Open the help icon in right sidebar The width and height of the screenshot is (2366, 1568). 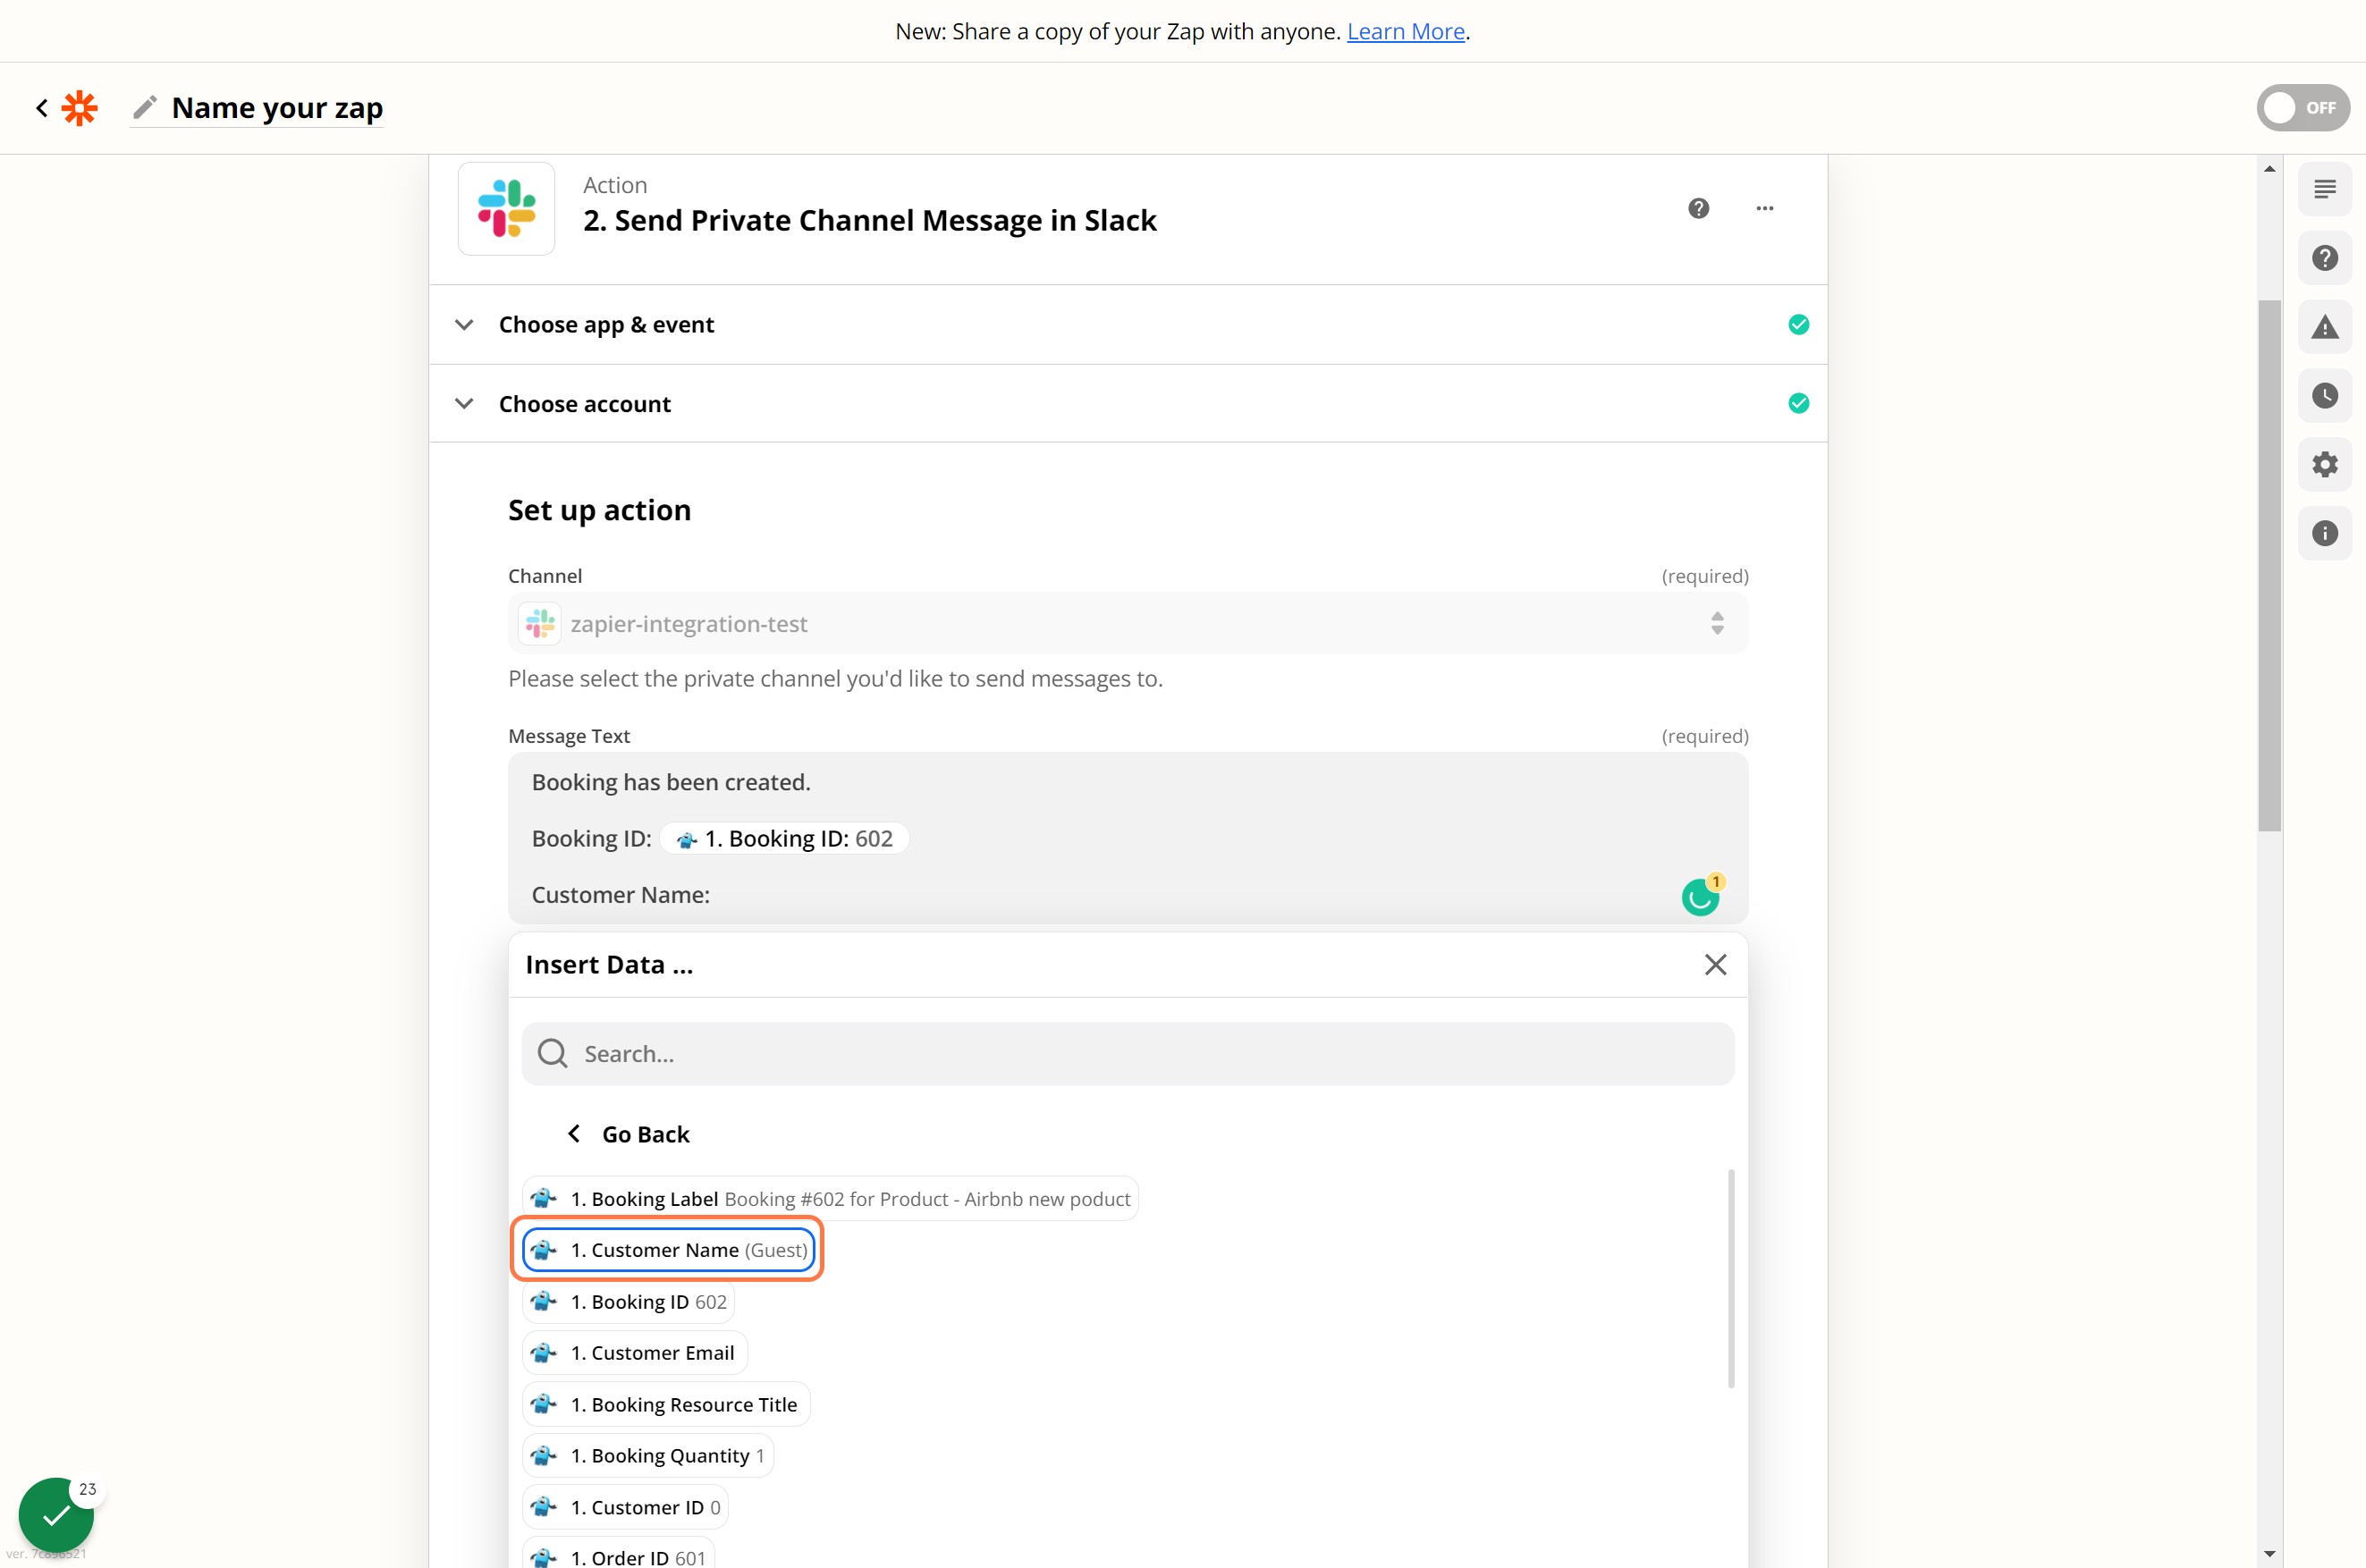click(x=2325, y=258)
